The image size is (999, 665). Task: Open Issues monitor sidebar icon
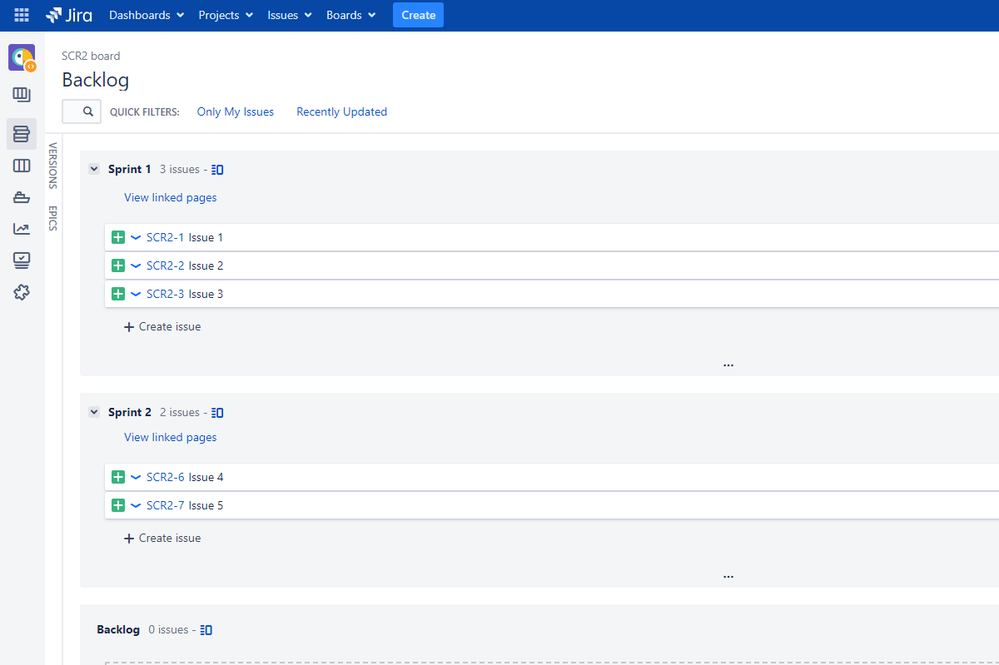(x=22, y=260)
